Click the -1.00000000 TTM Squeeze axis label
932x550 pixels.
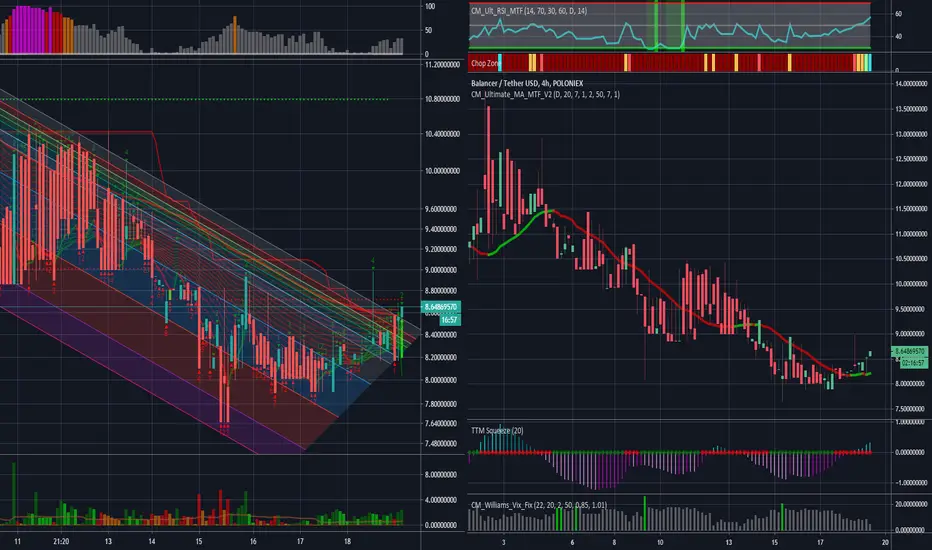(910, 483)
